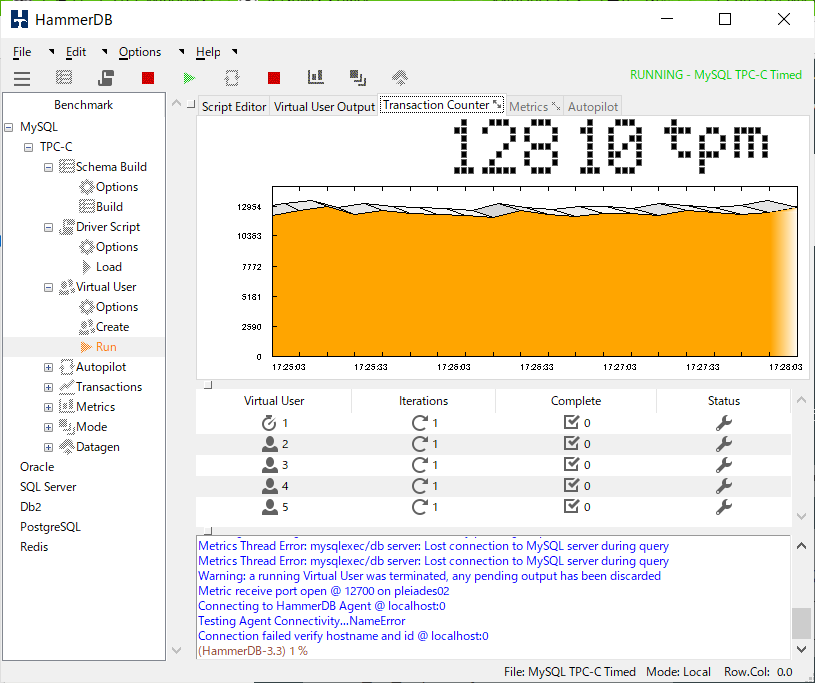Click the metrics chart toolbar icon
The image size is (815, 683).
click(316, 77)
